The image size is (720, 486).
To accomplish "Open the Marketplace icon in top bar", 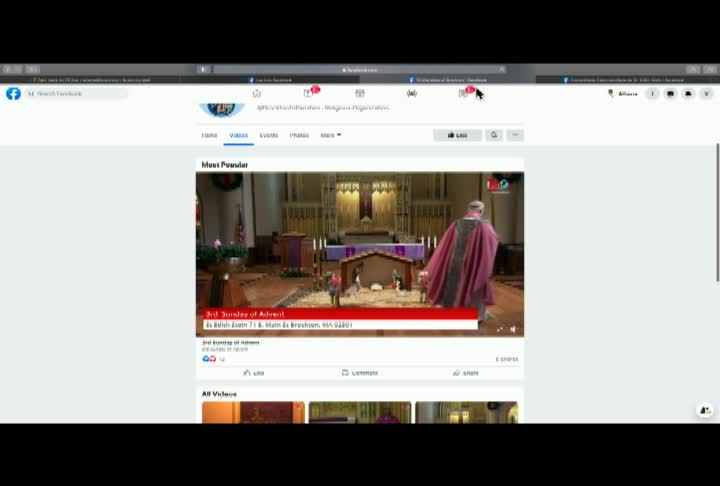I will click(360, 94).
